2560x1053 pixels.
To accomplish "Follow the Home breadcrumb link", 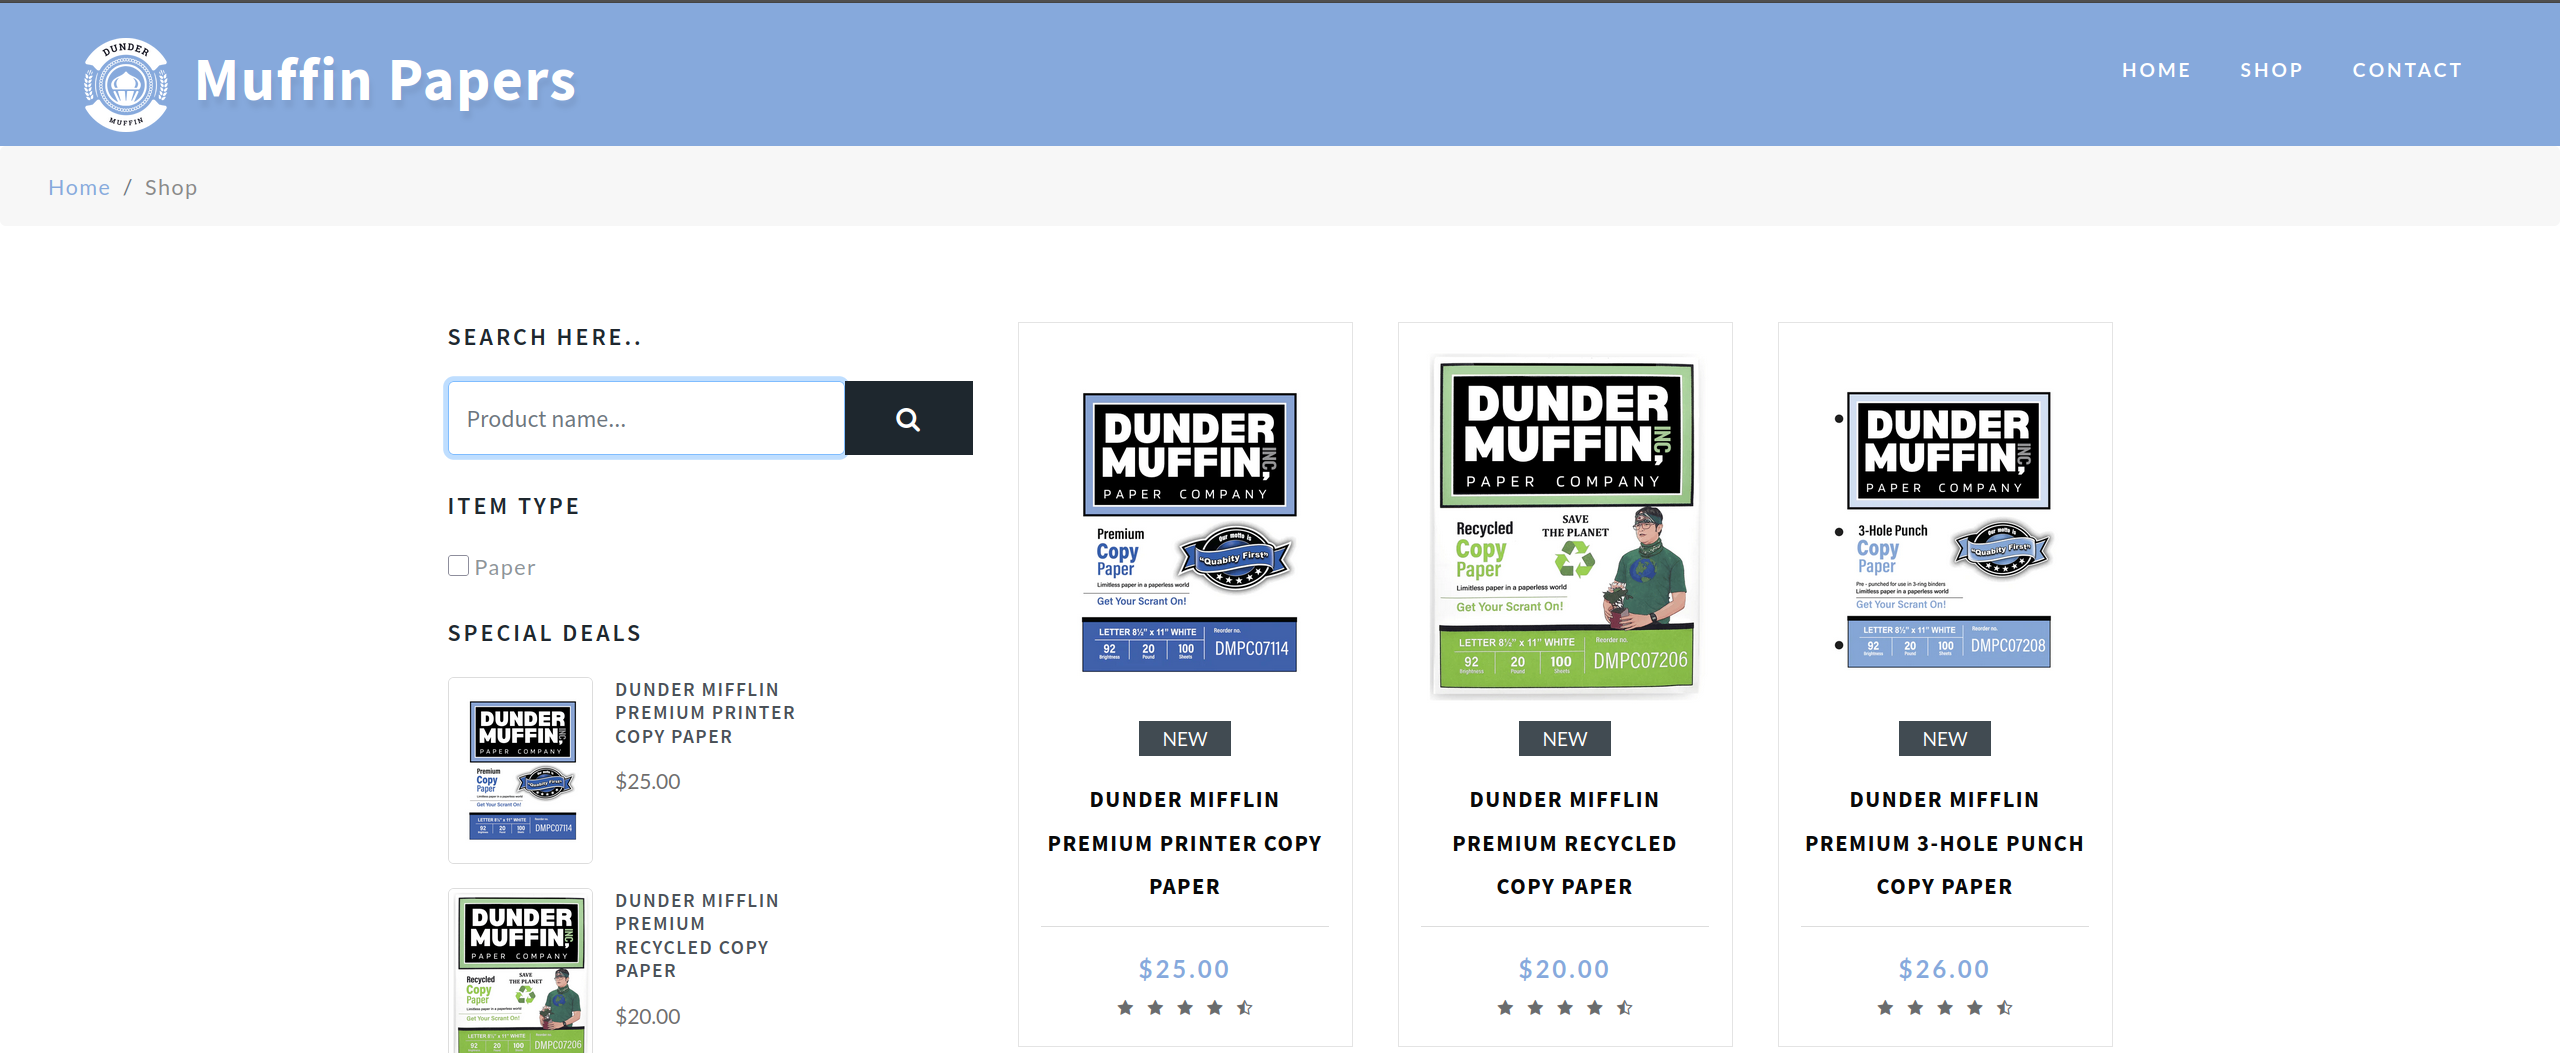I will click(x=79, y=187).
